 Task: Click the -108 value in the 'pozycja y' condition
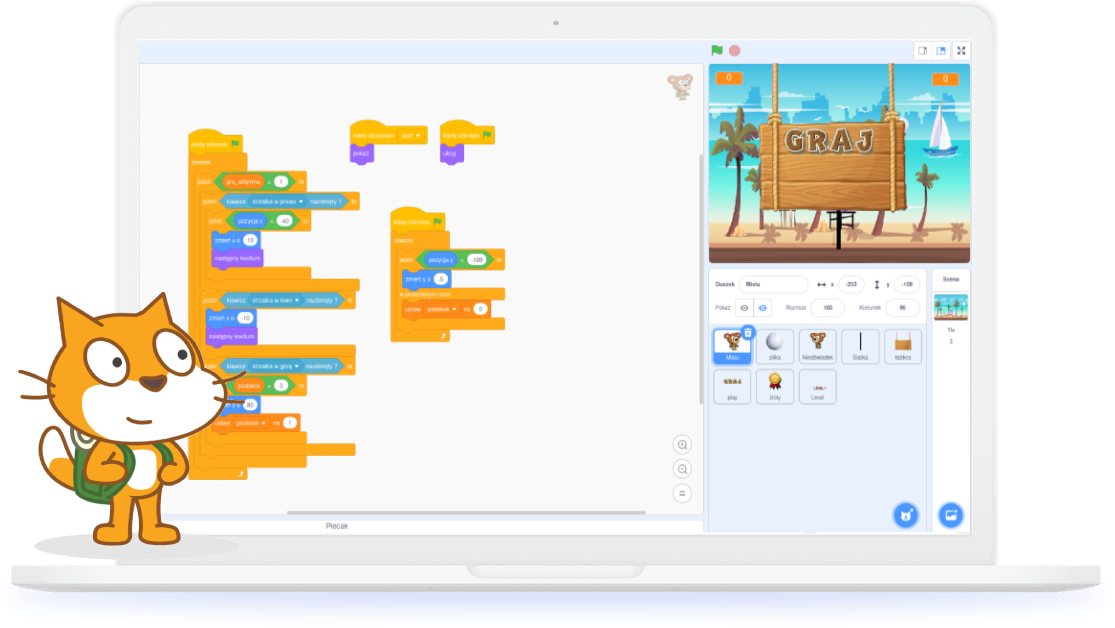(476, 260)
